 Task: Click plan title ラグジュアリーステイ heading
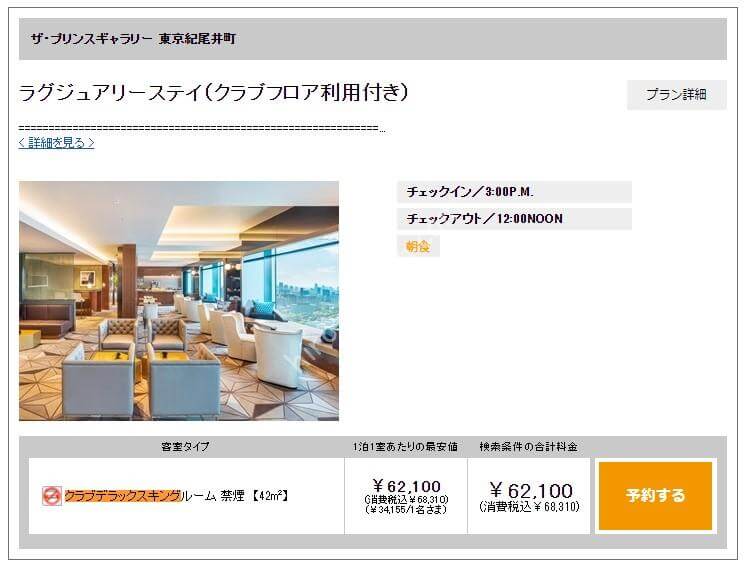pos(213,93)
